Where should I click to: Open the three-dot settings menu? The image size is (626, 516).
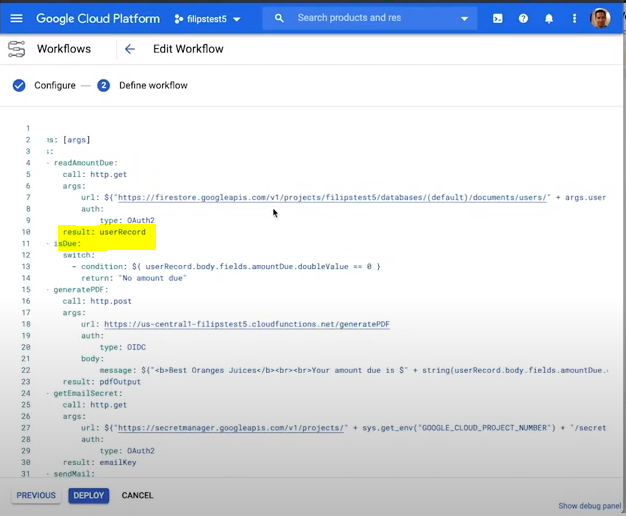coord(574,18)
